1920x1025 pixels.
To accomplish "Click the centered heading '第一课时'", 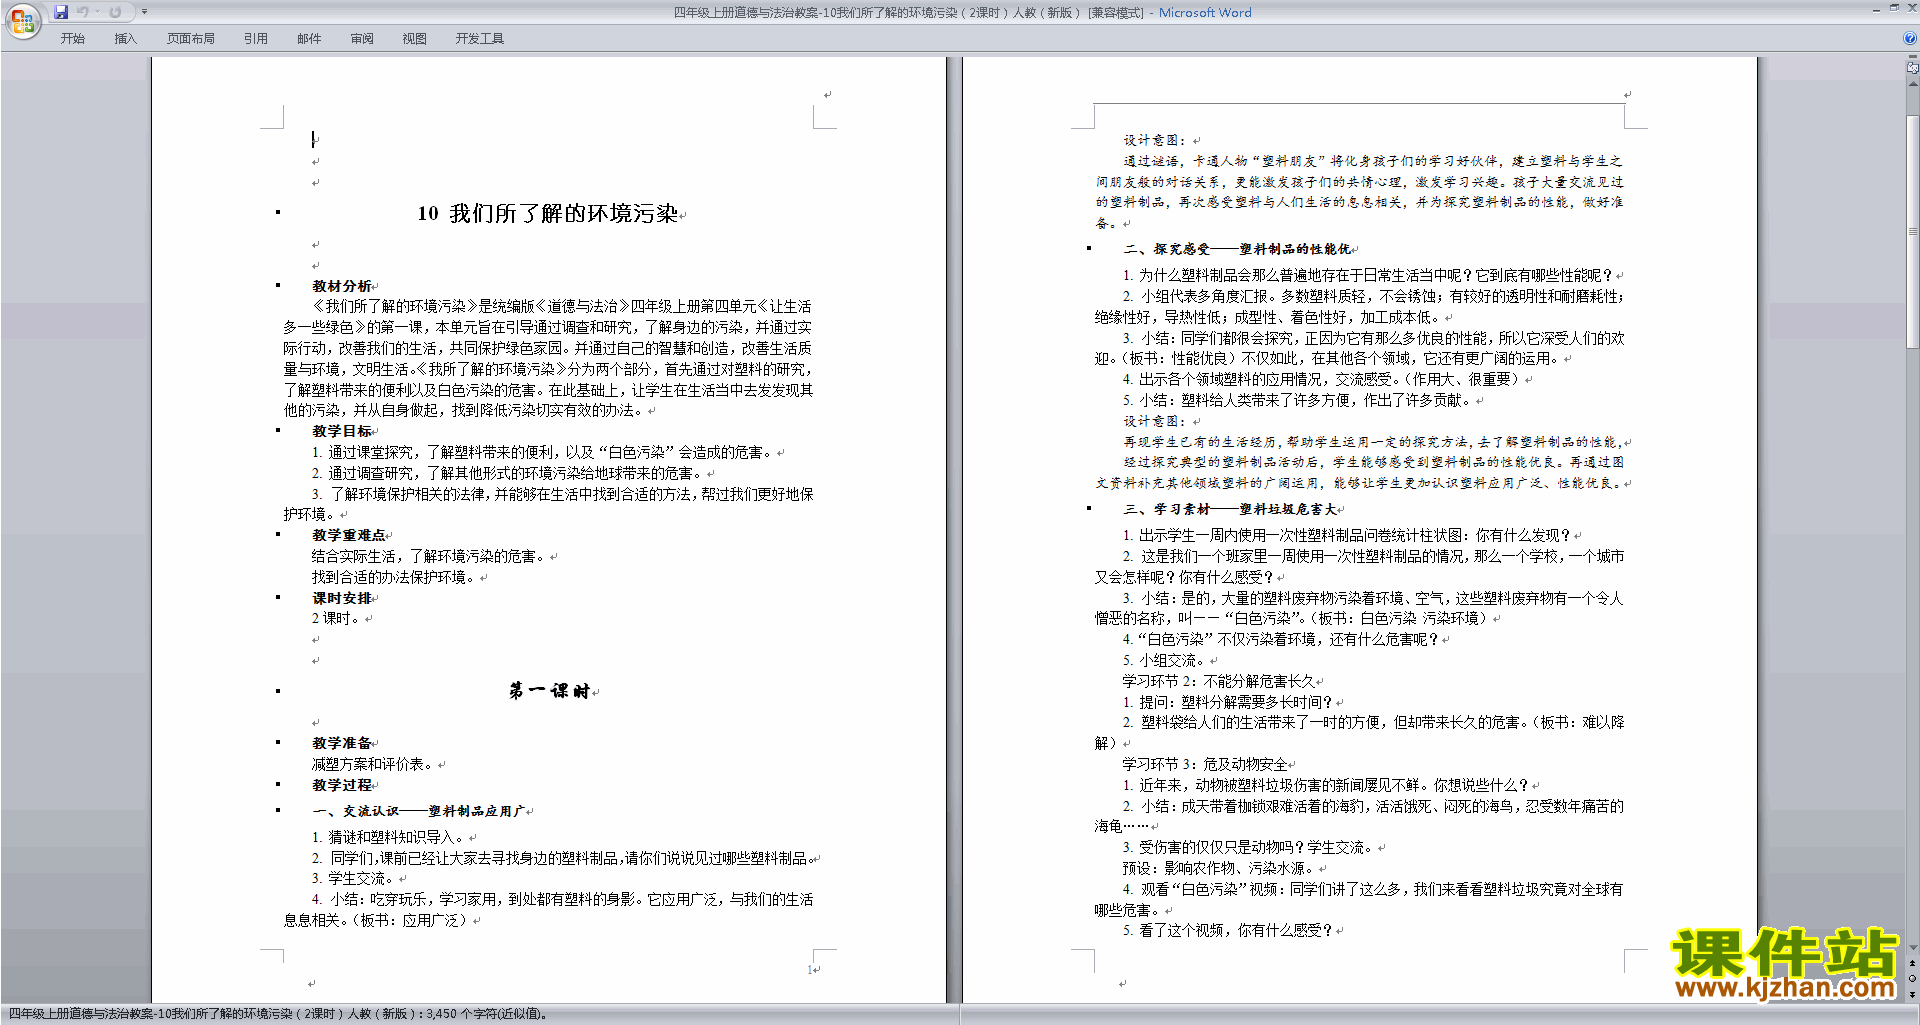I will (x=549, y=691).
